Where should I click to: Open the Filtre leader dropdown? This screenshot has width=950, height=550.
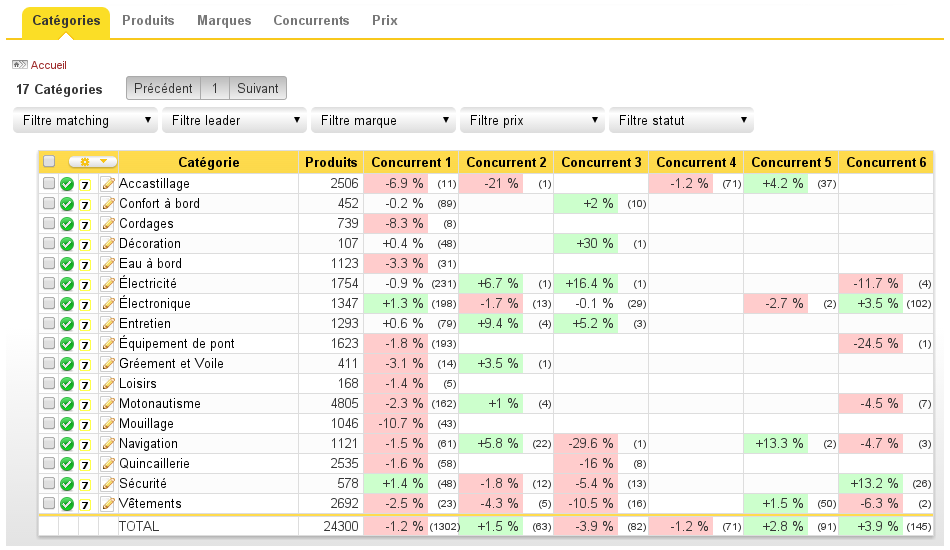234,120
